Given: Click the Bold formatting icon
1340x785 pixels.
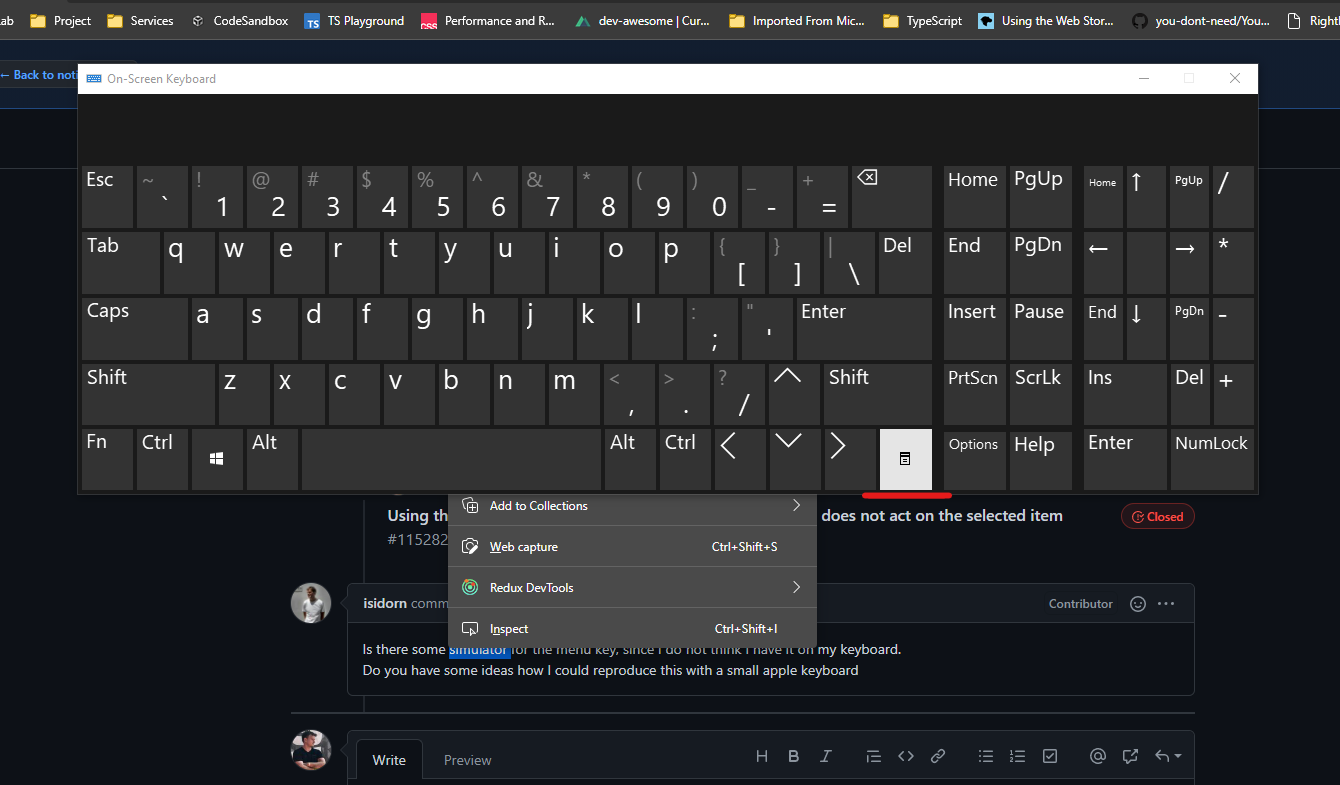Looking at the screenshot, I should click(x=793, y=756).
